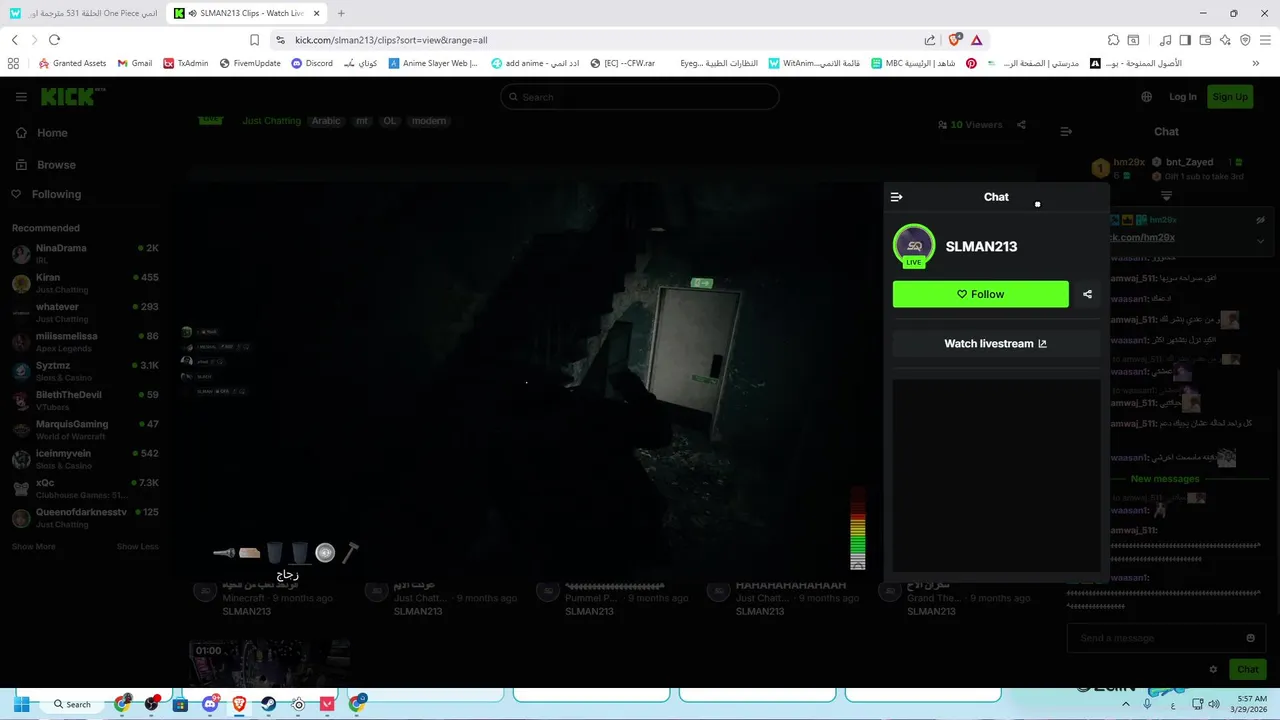This screenshot has height=720, width=1280.
Task: Click the Just Chatting category tag
Action: coord(271,121)
